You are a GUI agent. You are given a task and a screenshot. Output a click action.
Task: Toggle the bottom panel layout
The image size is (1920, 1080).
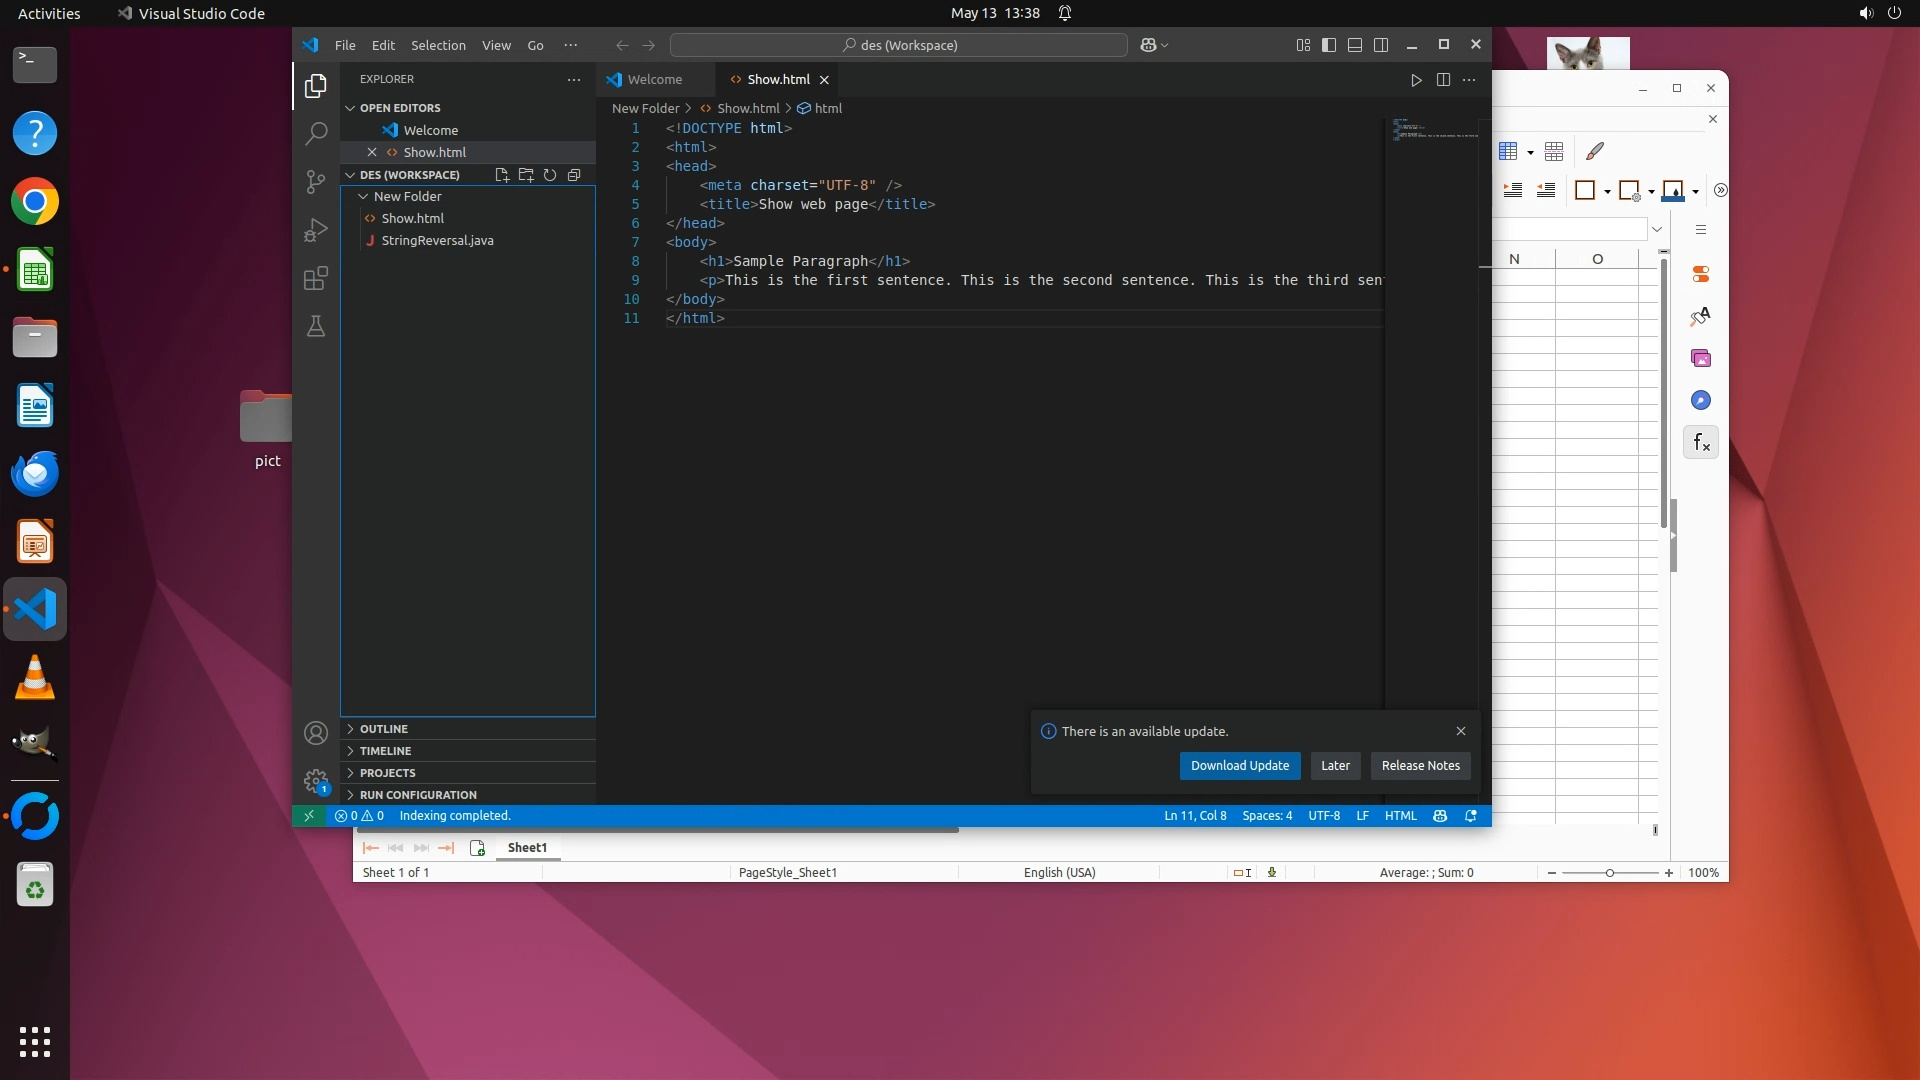(x=1355, y=45)
